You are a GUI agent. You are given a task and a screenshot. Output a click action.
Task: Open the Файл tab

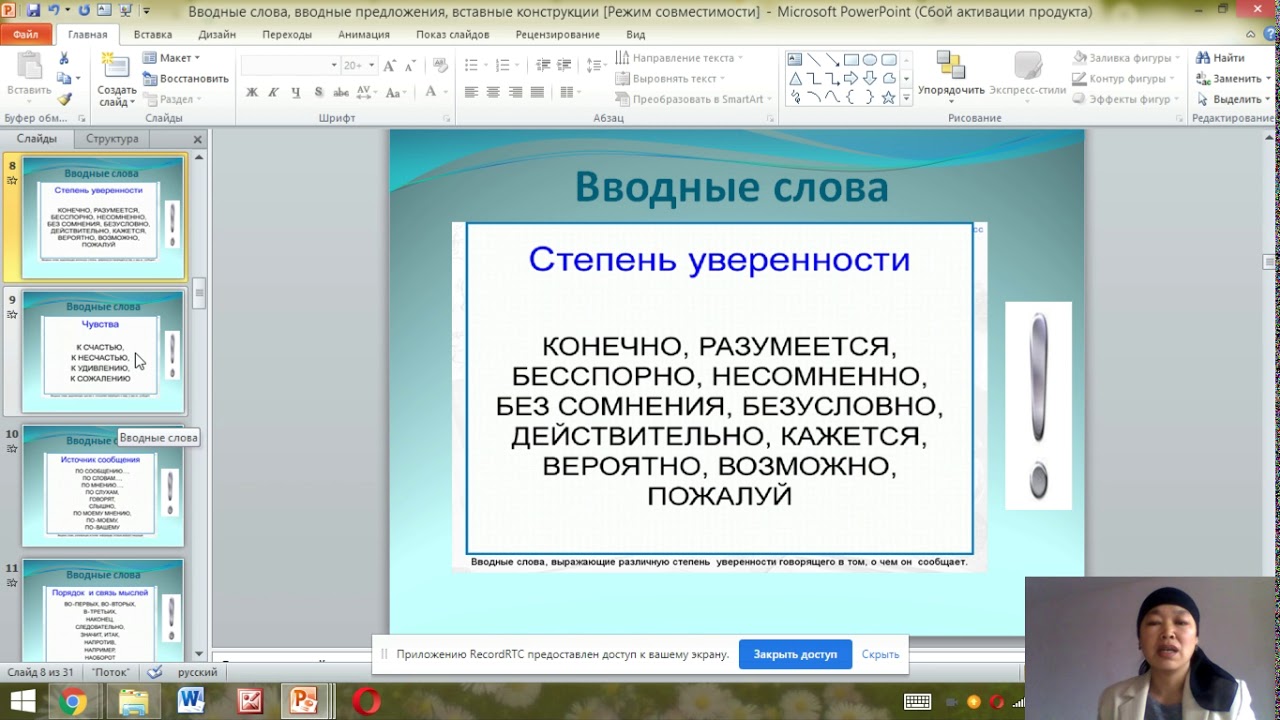click(x=26, y=34)
